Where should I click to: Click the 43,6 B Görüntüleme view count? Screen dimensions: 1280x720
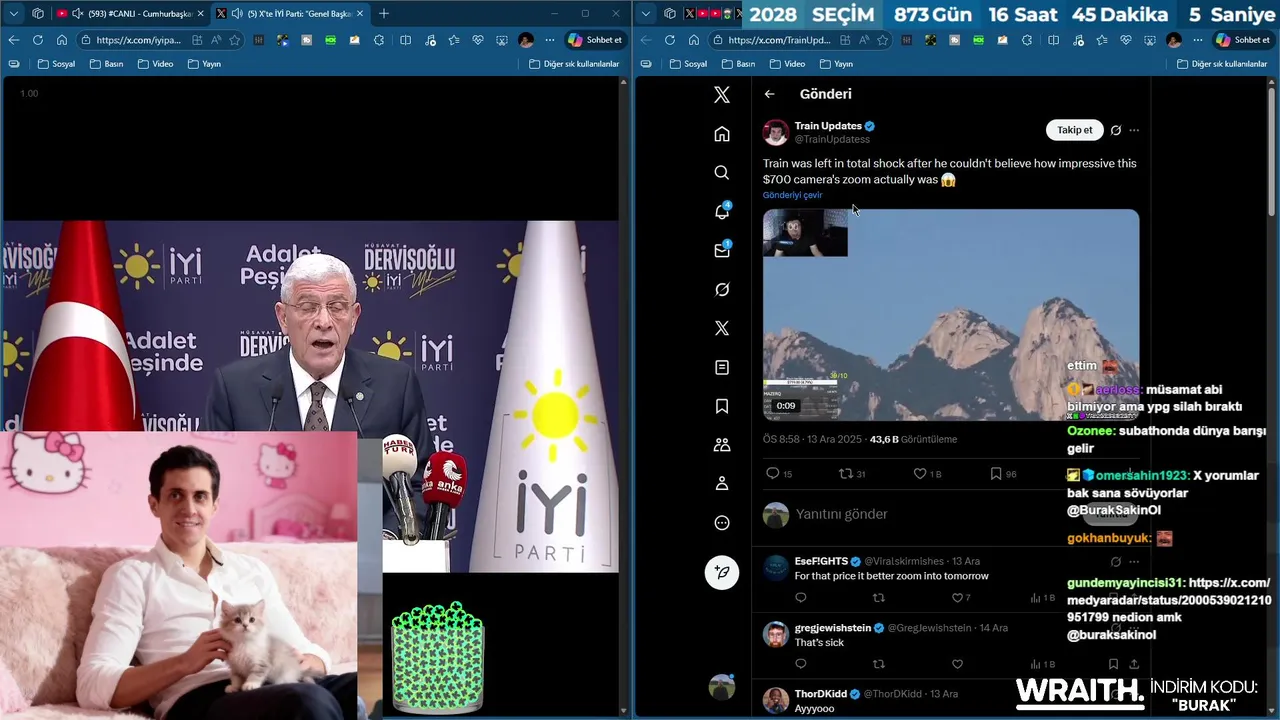tap(913, 439)
